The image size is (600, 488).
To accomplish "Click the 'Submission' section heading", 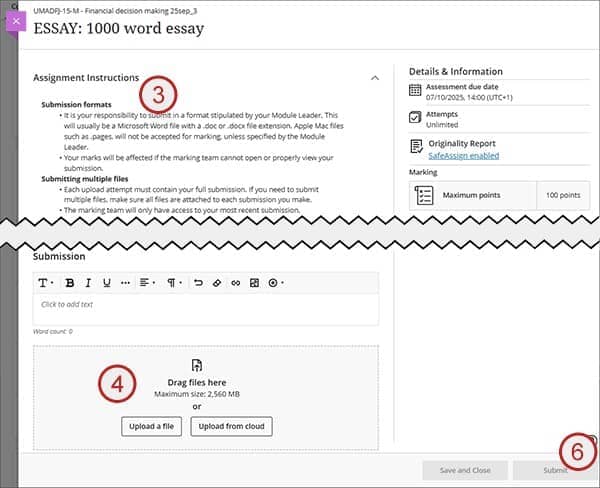I will click(x=59, y=256).
